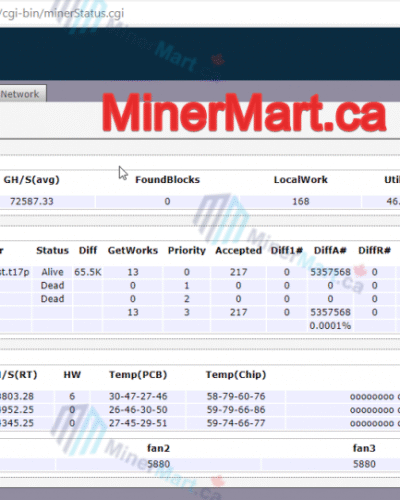The height and width of the screenshot is (500, 400).
Task: Select the Alive status cell
Action: click(x=52, y=272)
